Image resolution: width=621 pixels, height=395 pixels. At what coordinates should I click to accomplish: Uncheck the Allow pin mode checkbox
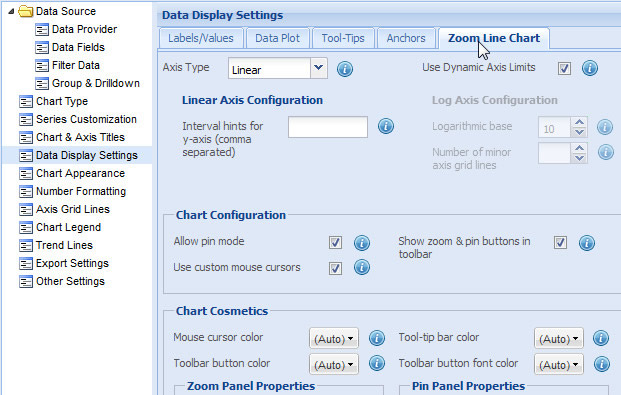pos(335,242)
